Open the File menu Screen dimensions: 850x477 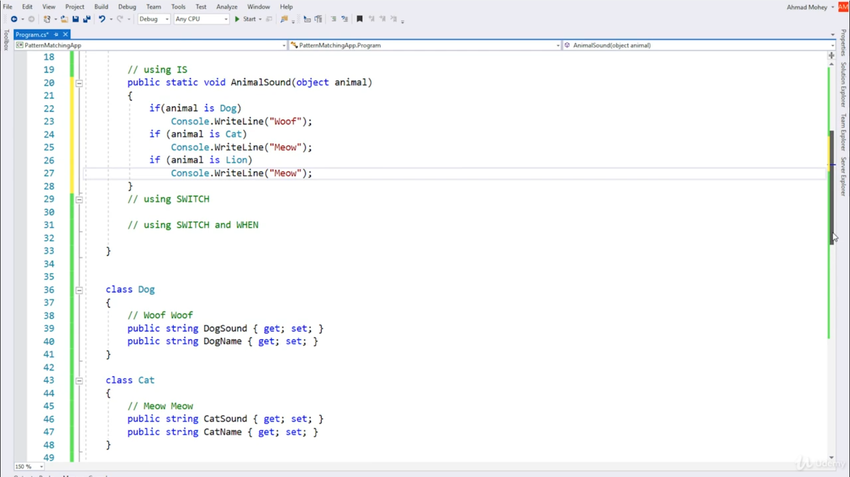point(8,7)
